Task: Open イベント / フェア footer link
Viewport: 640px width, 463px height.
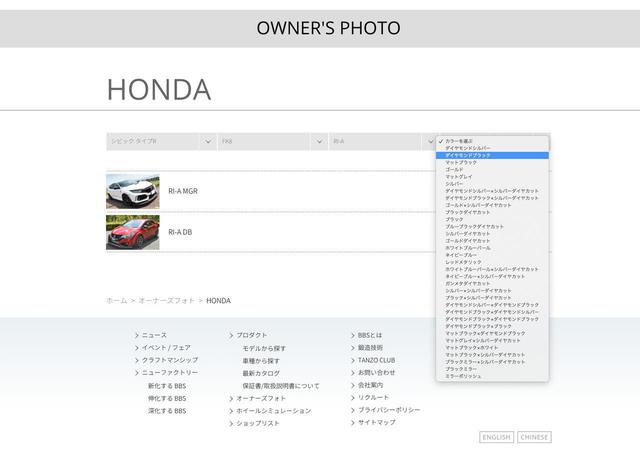Action: click(x=166, y=348)
